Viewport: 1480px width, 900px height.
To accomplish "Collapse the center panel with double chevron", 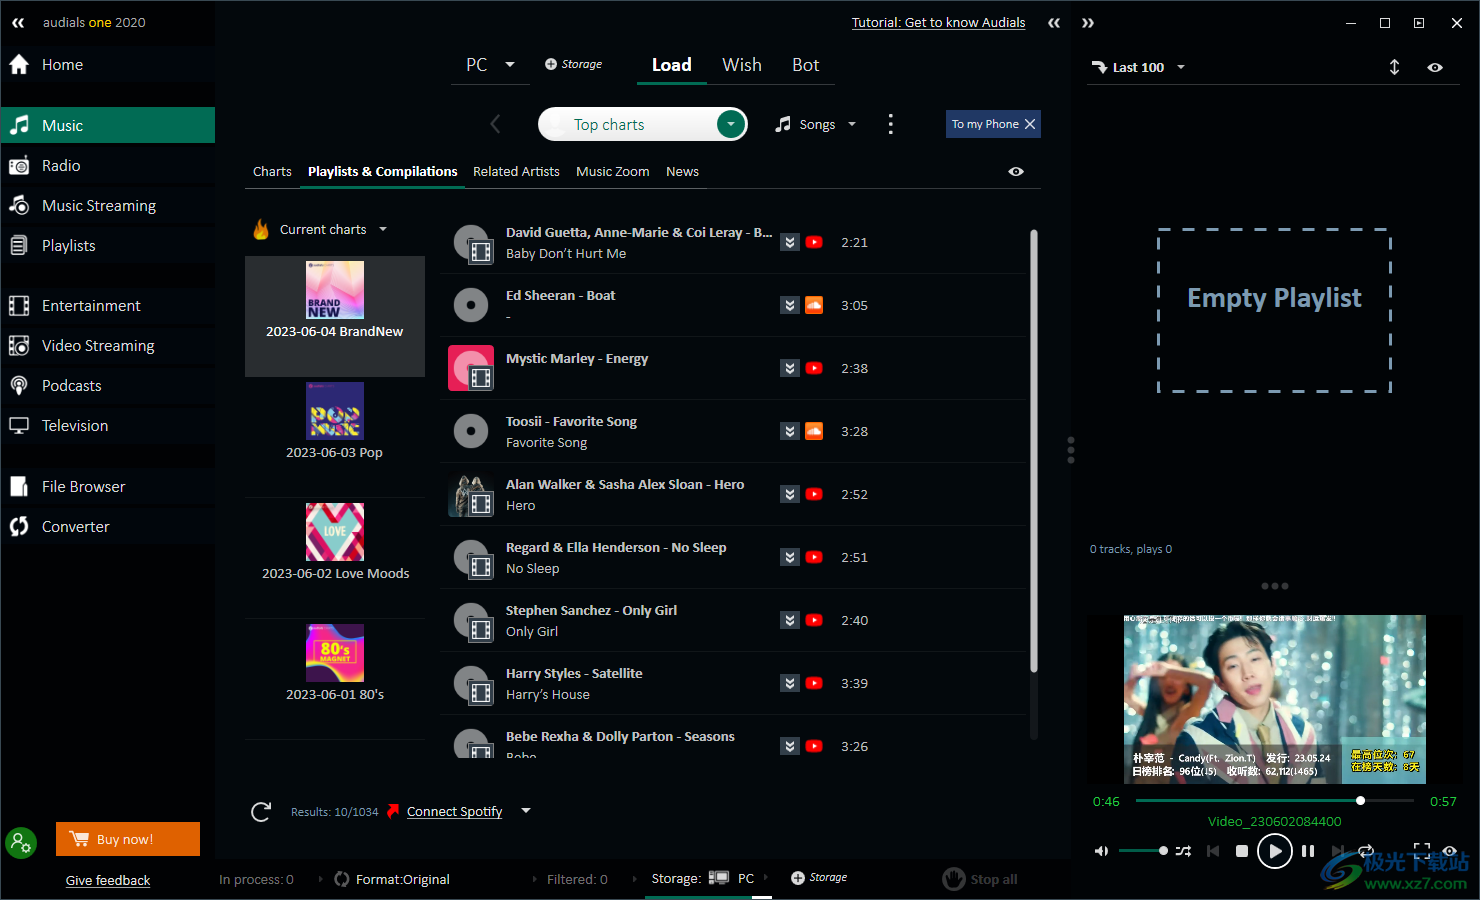I will [x=1054, y=22].
